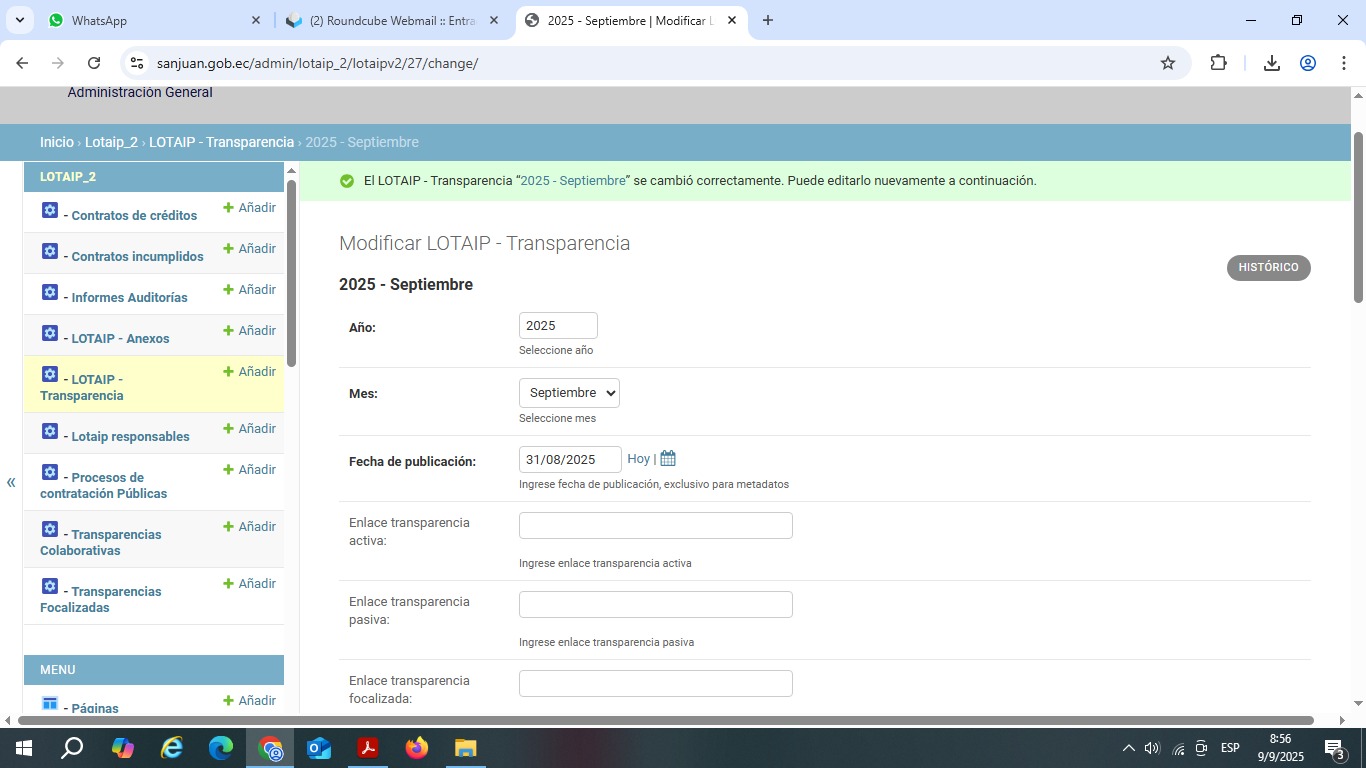Expand the Chrome tab search arrow
The image size is (1366, 768).
pos(20,20)
